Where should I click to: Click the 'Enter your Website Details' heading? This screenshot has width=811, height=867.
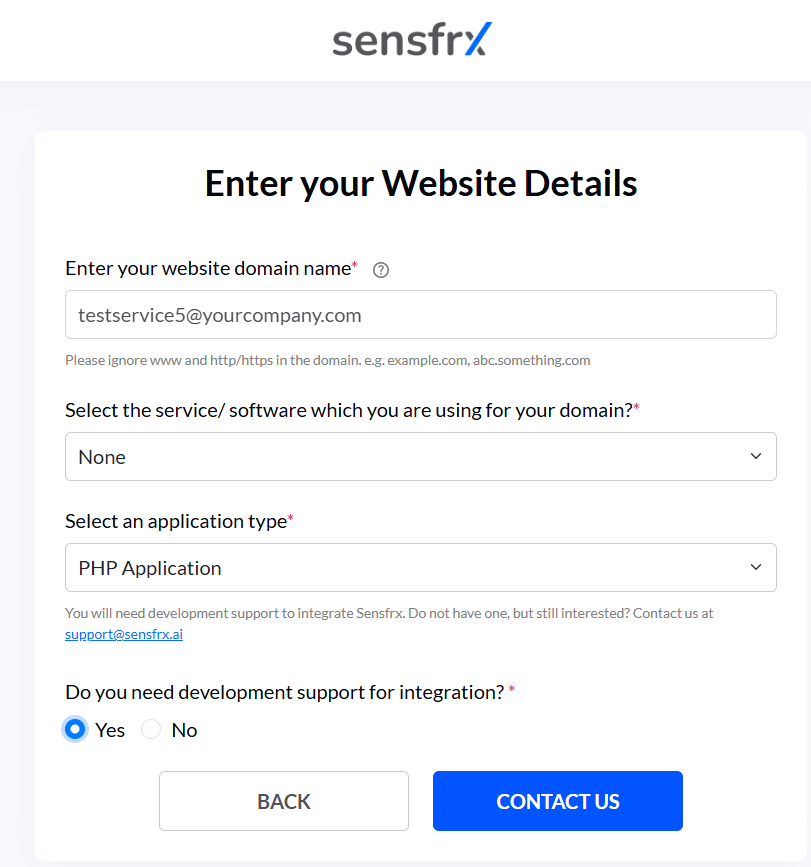coord(421,184)
